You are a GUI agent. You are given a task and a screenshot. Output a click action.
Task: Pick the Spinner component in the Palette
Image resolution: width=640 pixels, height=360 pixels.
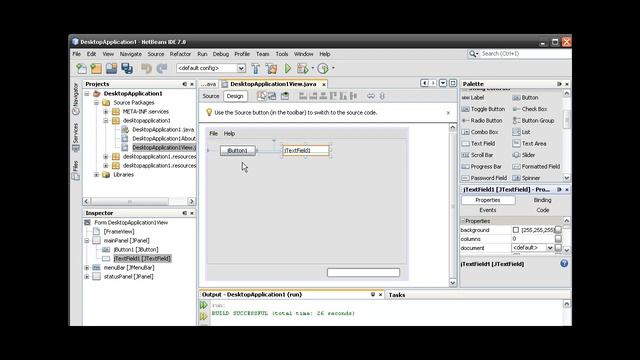(x=526, y=178)
